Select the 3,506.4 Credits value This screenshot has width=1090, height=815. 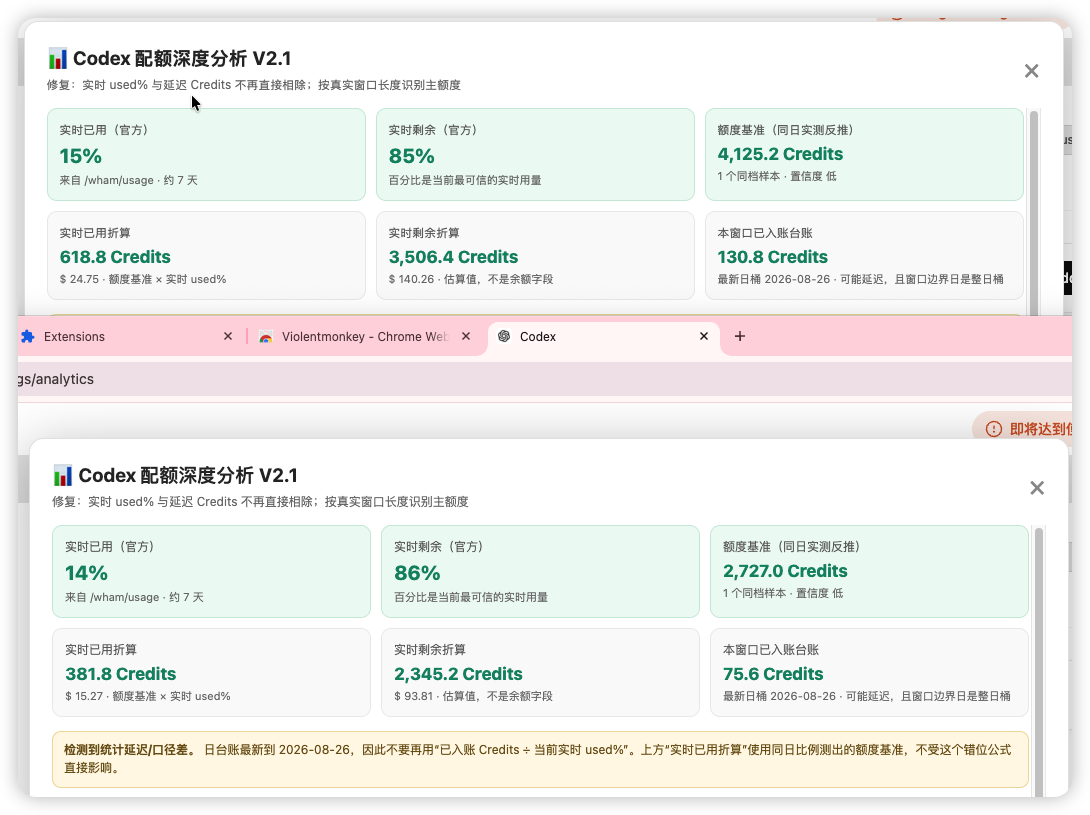453,257
